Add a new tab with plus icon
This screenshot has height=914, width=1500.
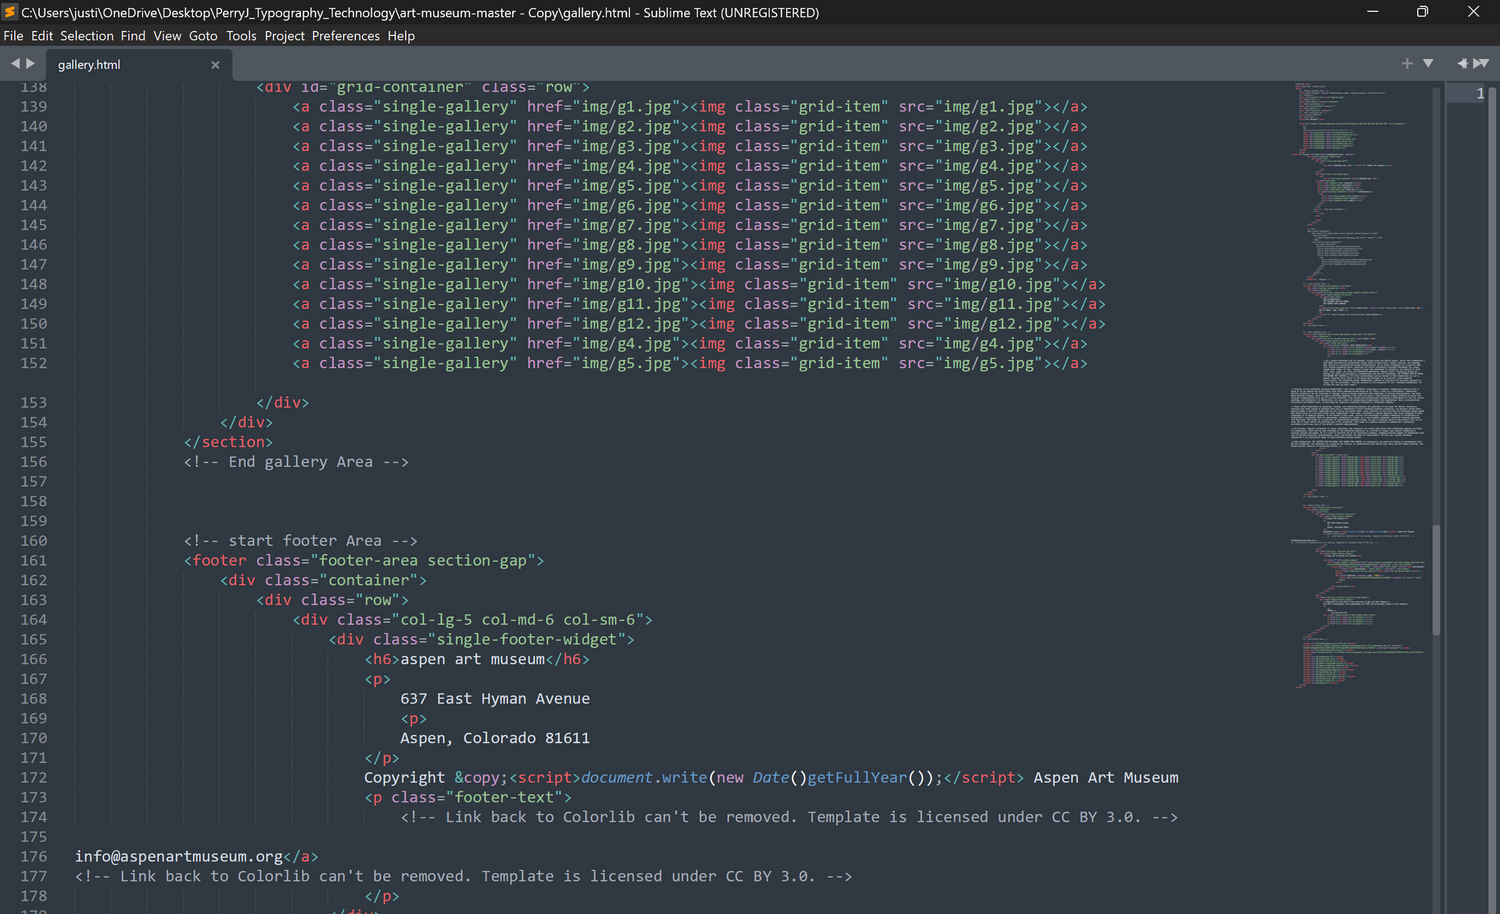point(1407,63)
